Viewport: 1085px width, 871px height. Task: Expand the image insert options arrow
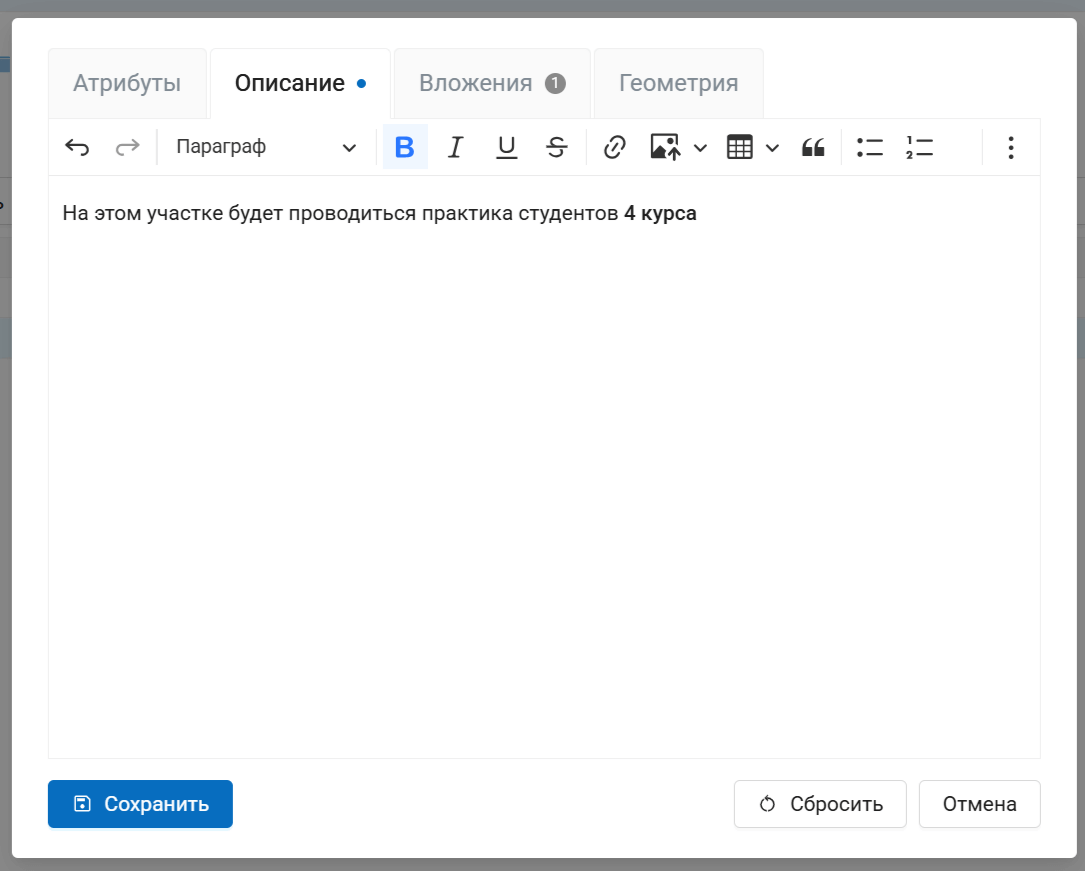pos(700,148)
